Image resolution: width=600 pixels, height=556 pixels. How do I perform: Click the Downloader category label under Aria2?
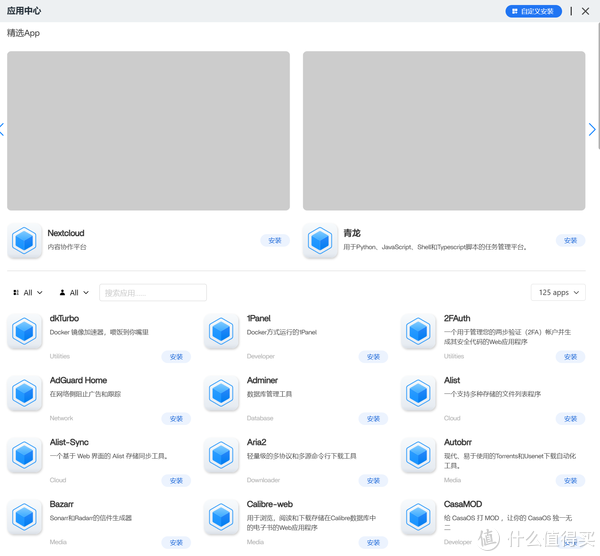(x=263, y=480)
